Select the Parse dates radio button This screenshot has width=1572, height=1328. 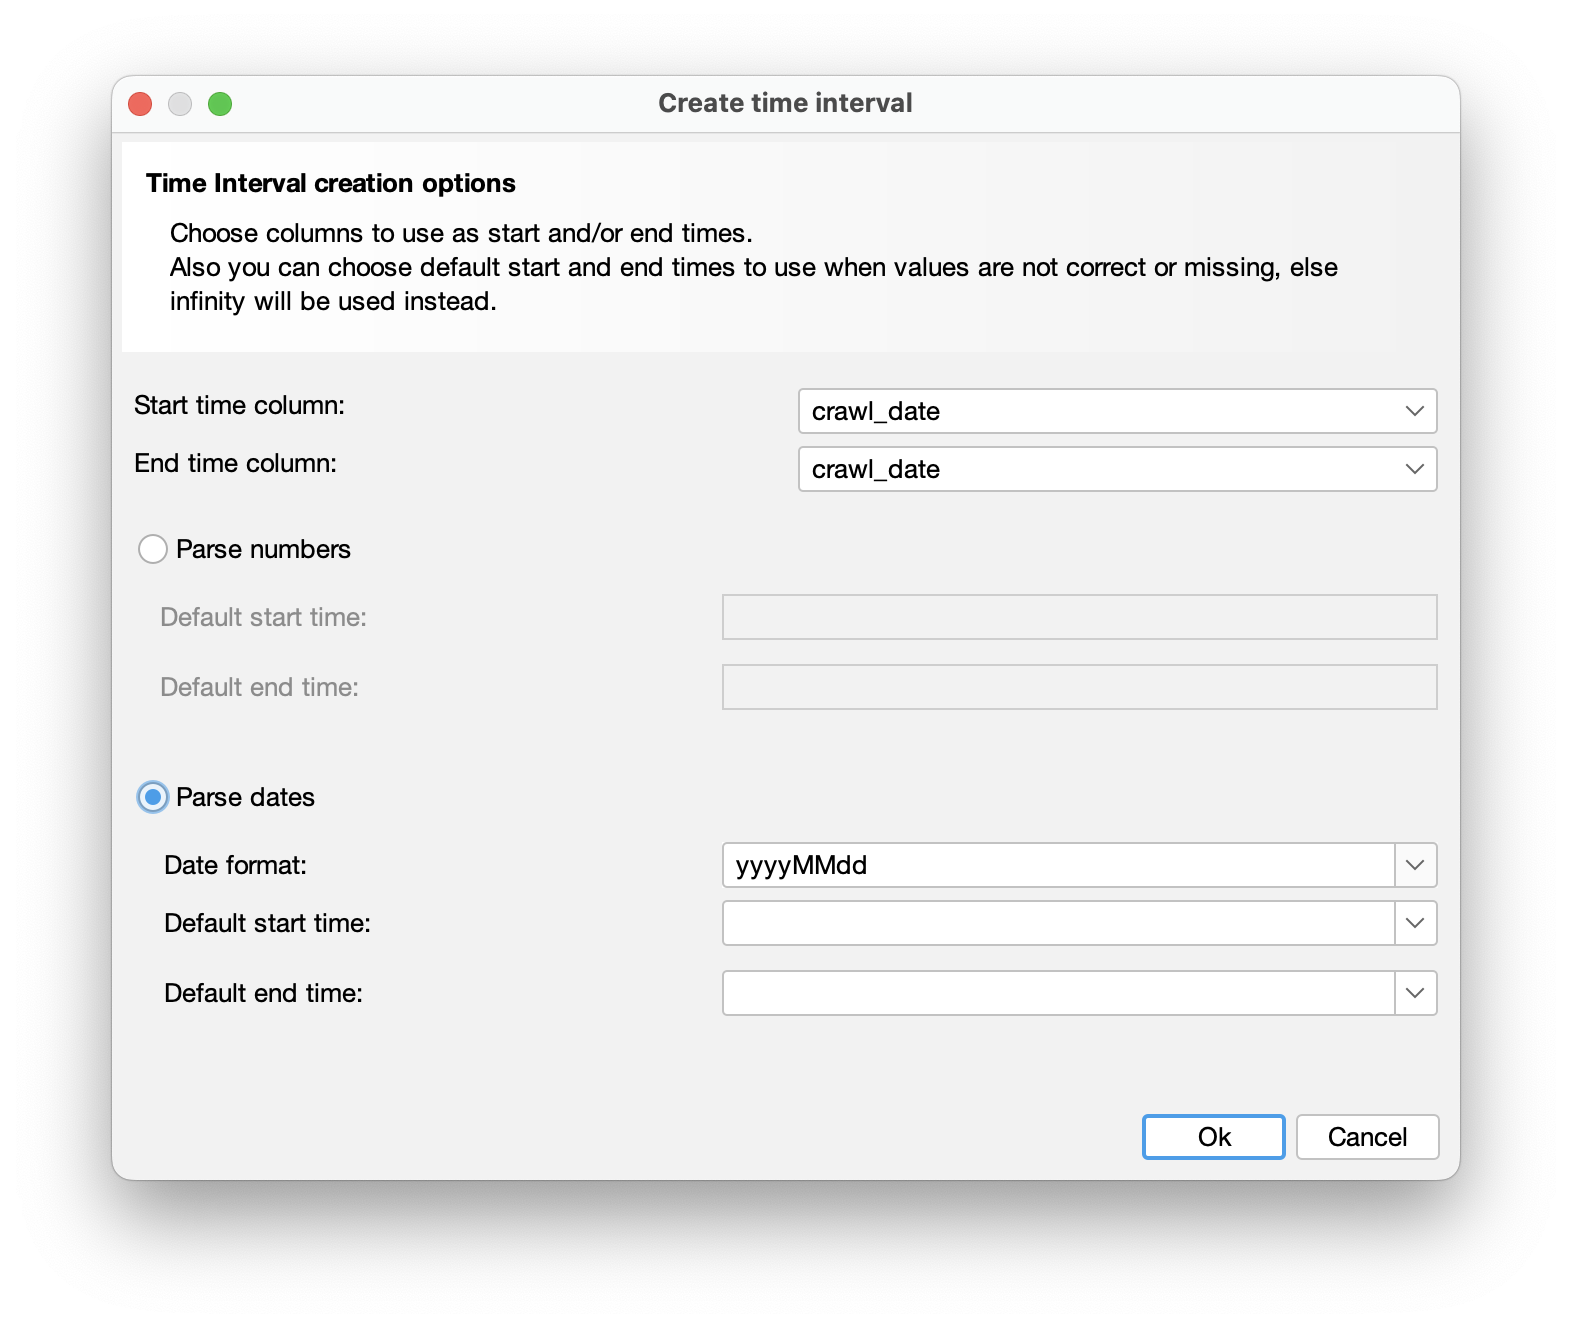(153, 797)
